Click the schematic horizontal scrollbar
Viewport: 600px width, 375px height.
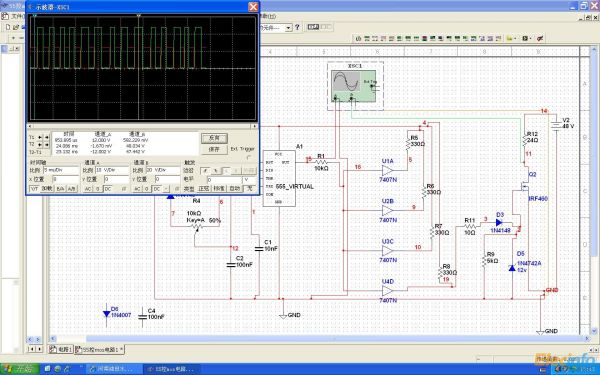click(321, 339)
